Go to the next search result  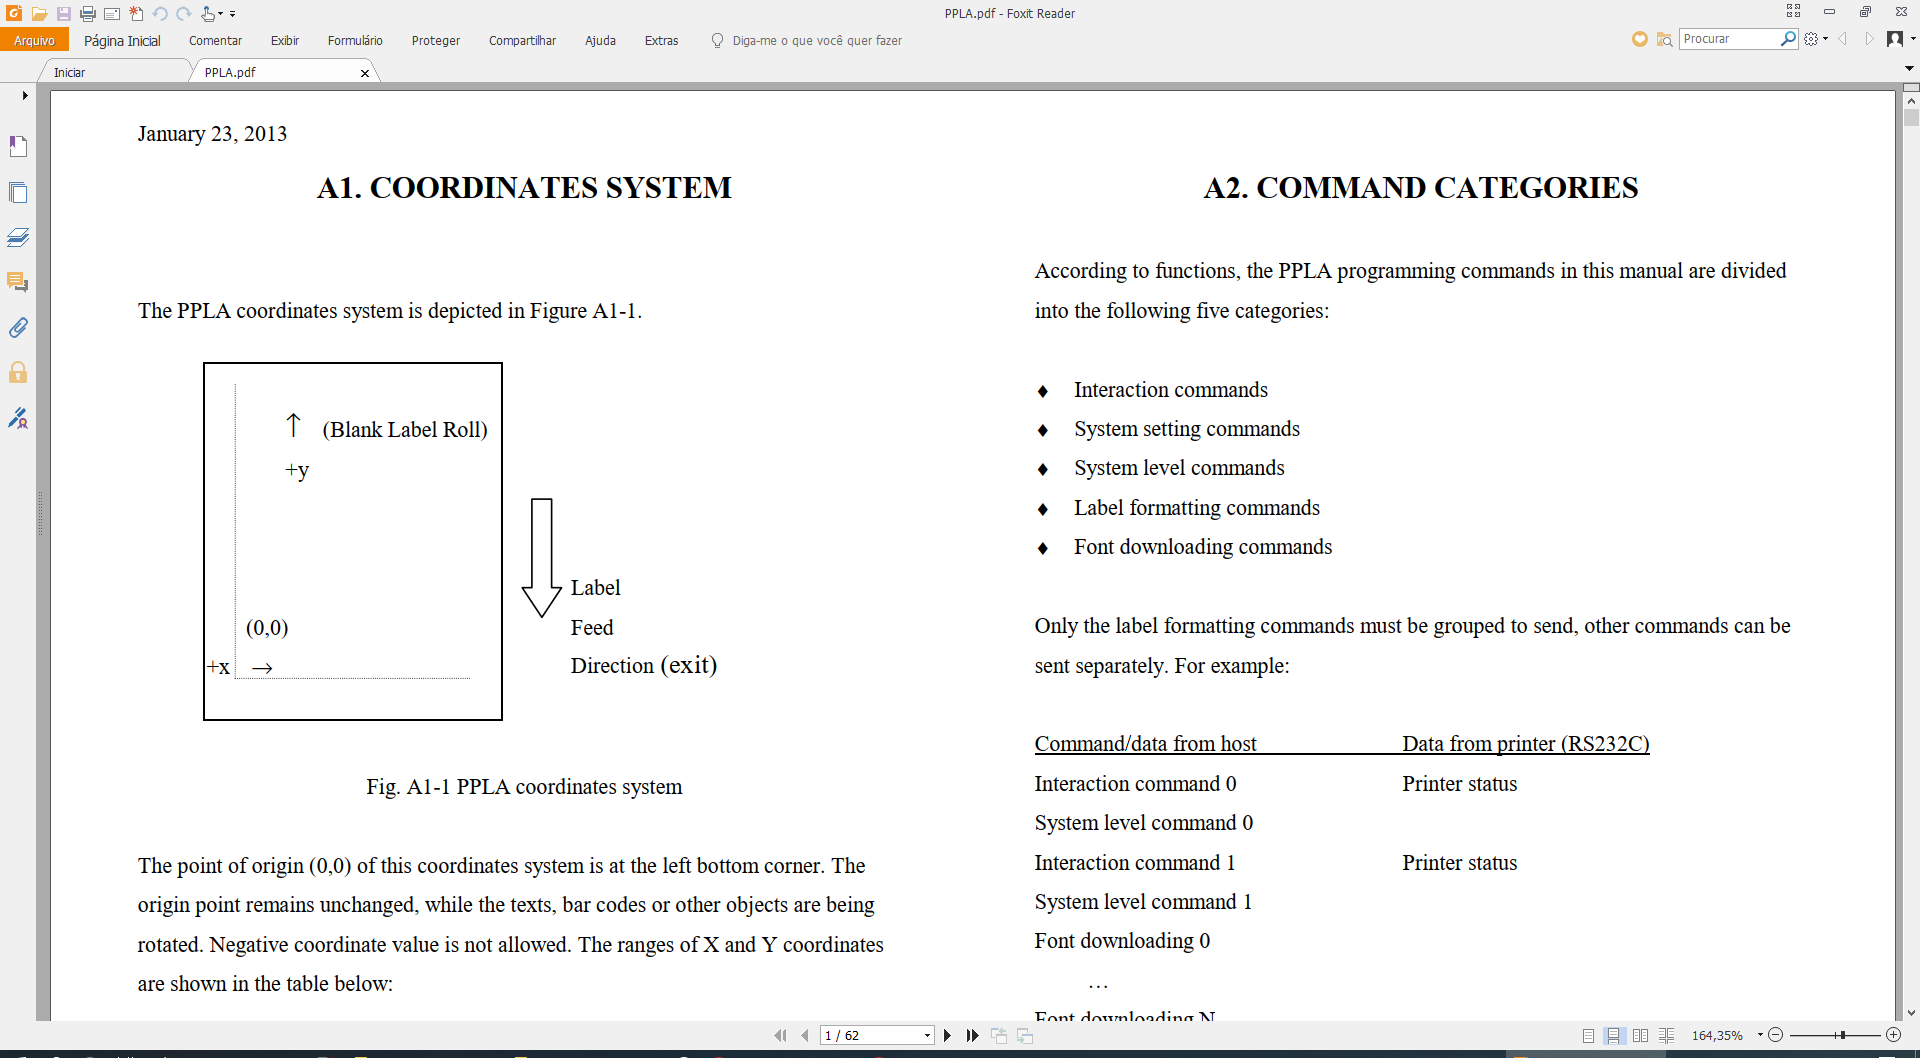coord(1868,39)
